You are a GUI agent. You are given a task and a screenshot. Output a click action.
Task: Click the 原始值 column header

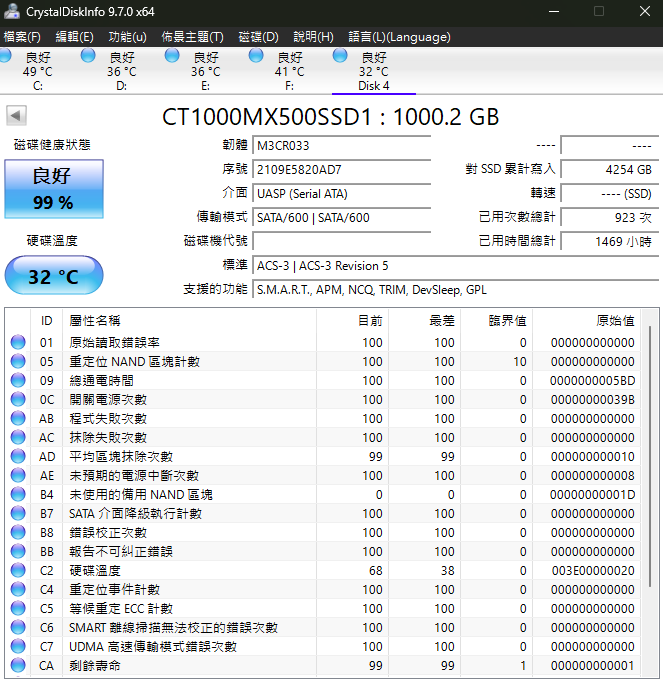point(586,321)
